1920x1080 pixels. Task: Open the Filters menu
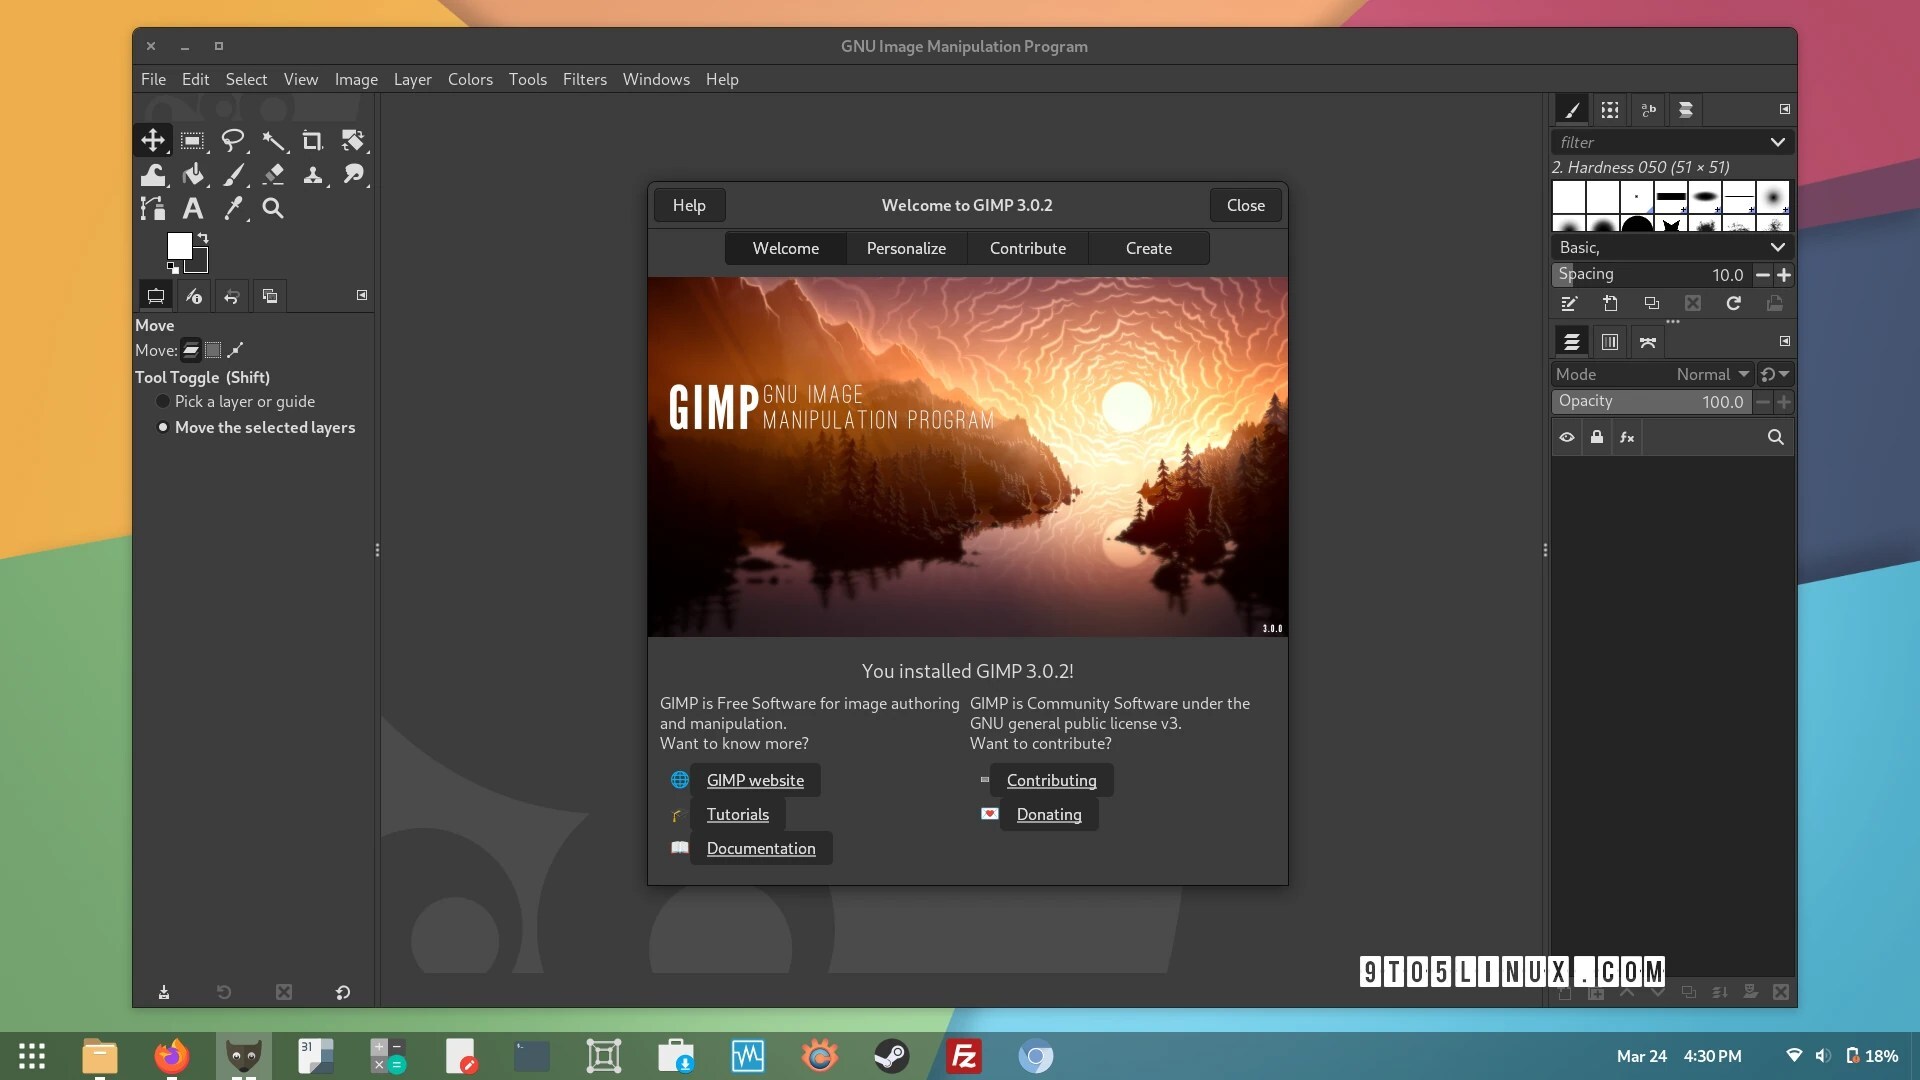tap(584, 79)
